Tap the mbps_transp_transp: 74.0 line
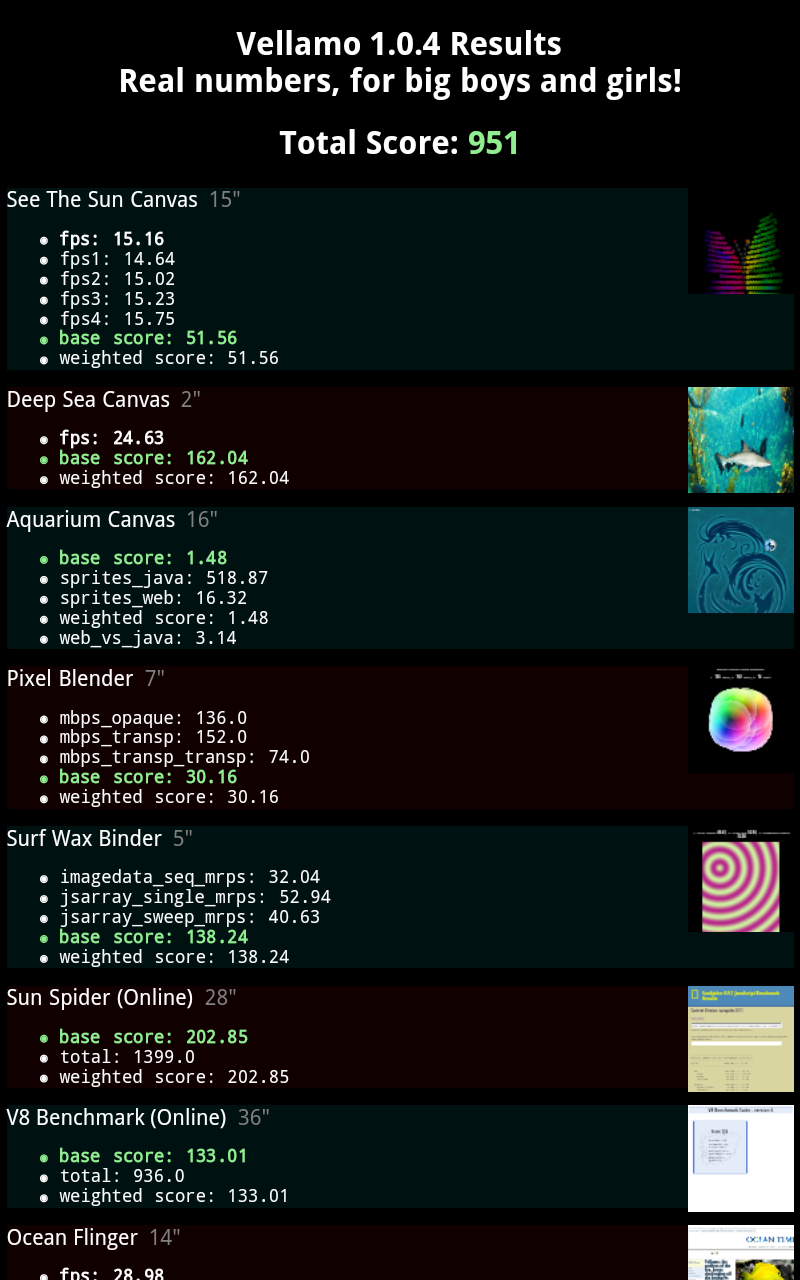This screenshot has width=800, height=1280. (x=185, y=757)
